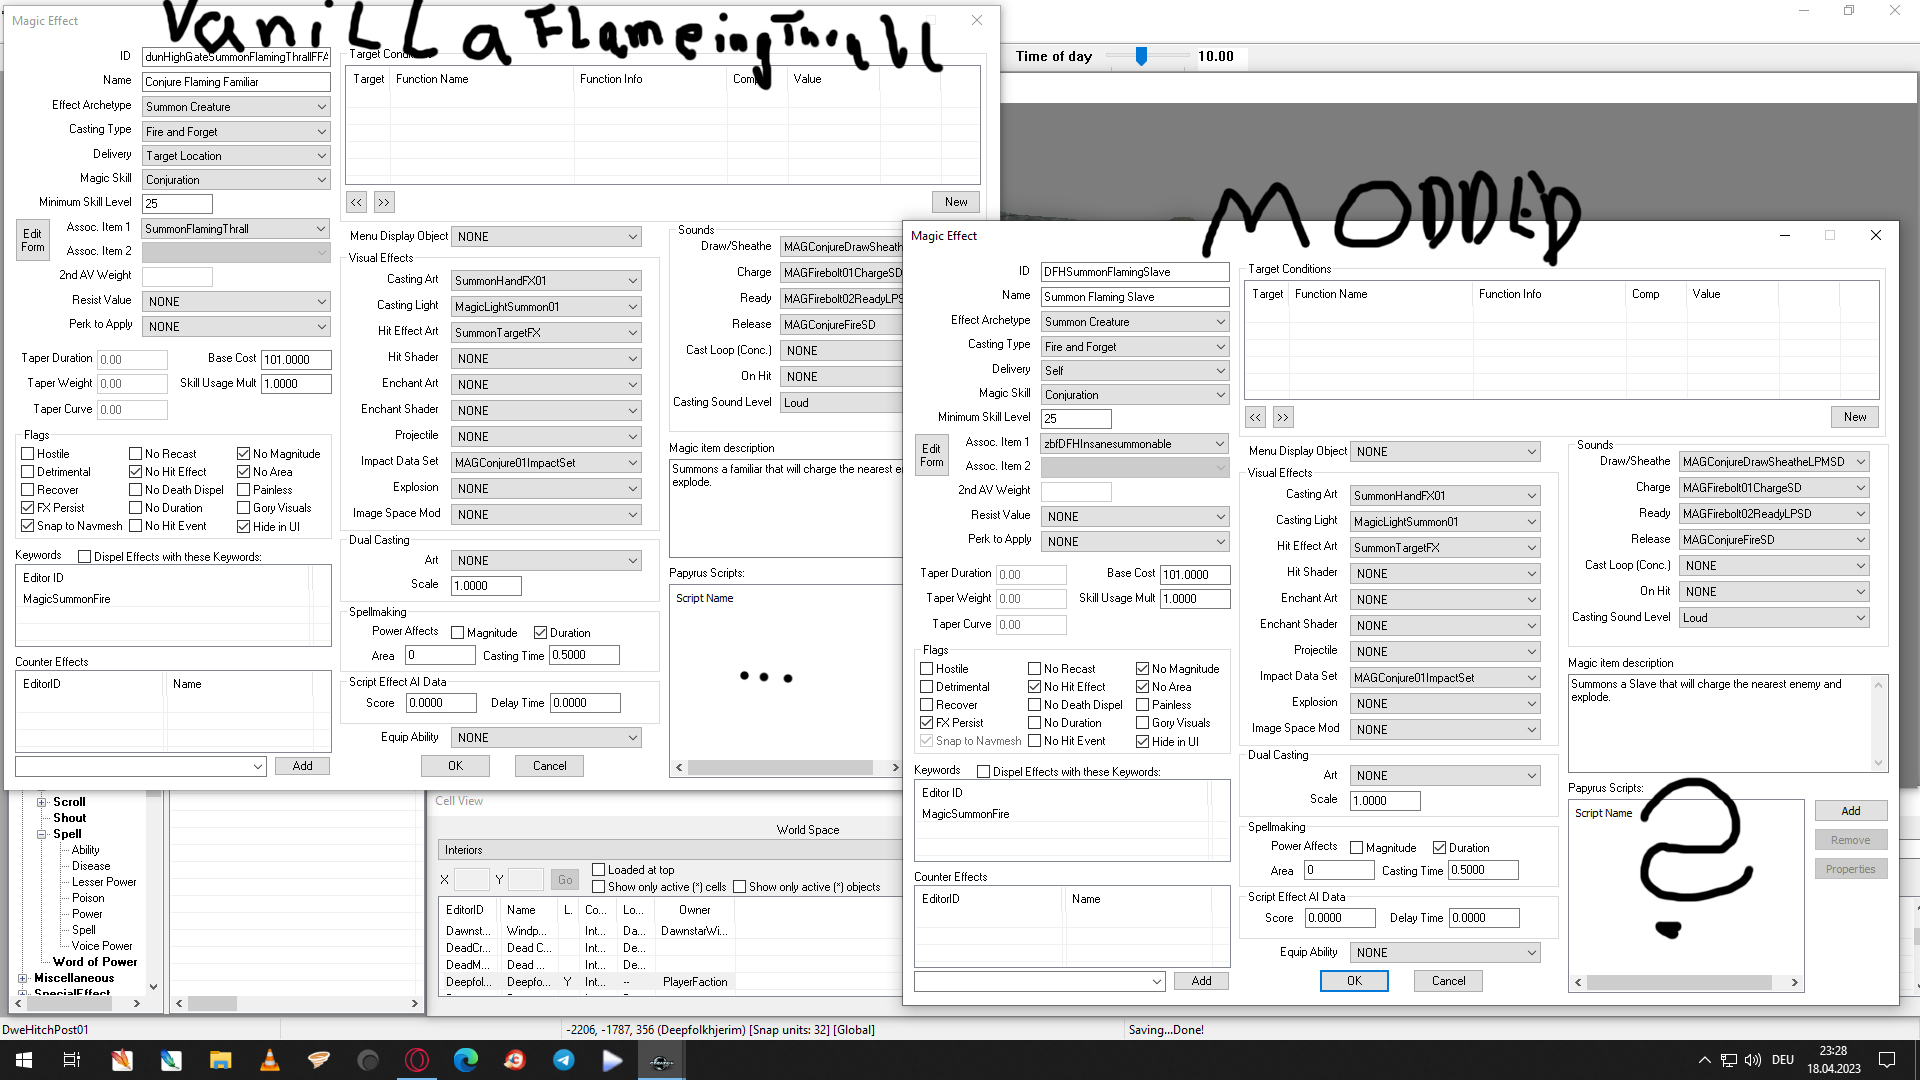This screenshot has width=1920, height=1080.
Task: Select Shout in the object tree
Action: (70, 818)
